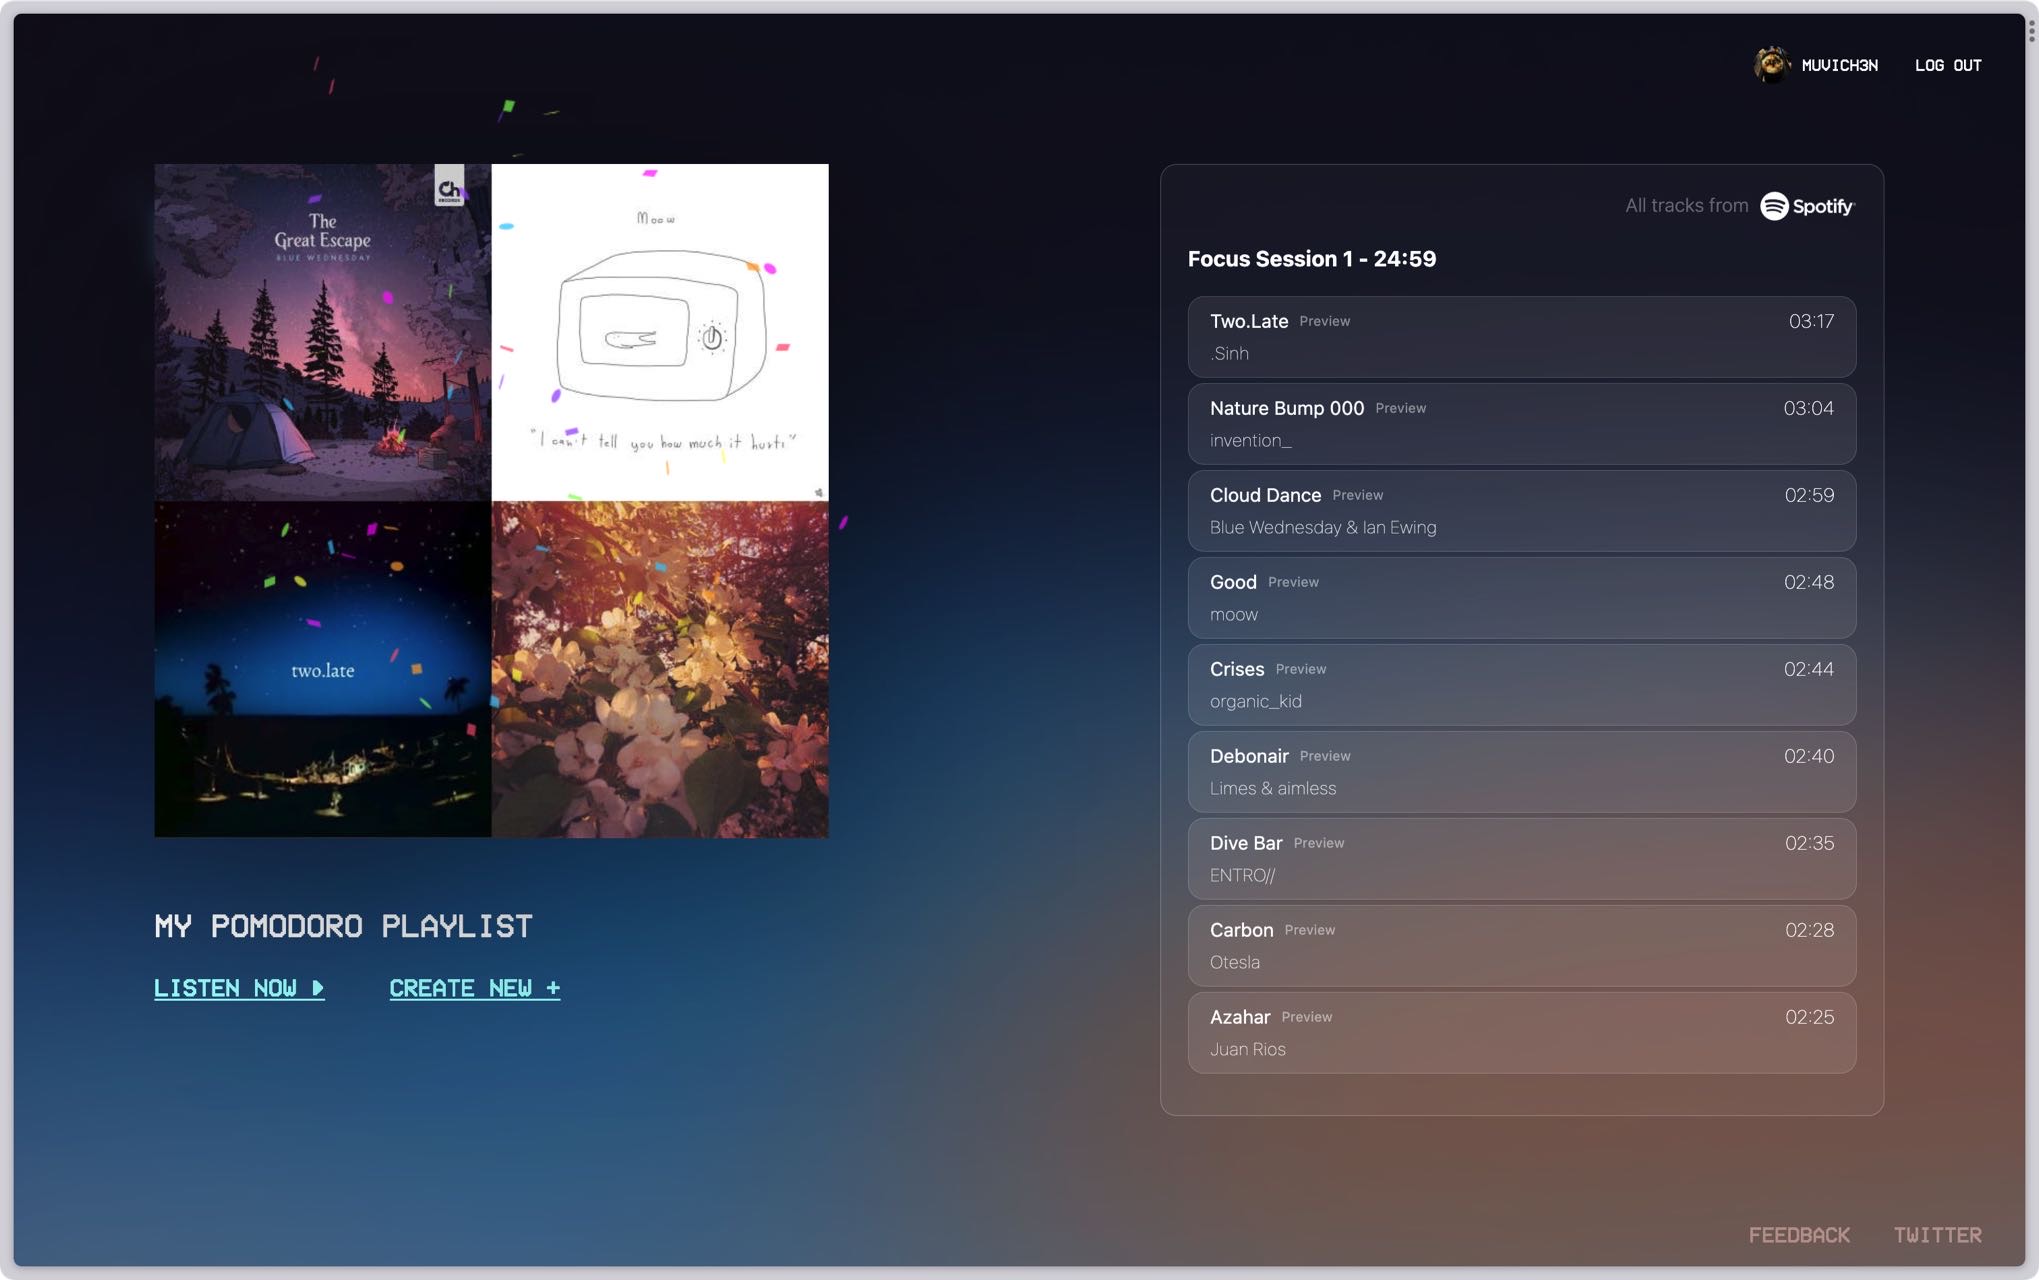Click the Listen Now link
Screen dimensions: 2039x1280
[x=239, y=988]
